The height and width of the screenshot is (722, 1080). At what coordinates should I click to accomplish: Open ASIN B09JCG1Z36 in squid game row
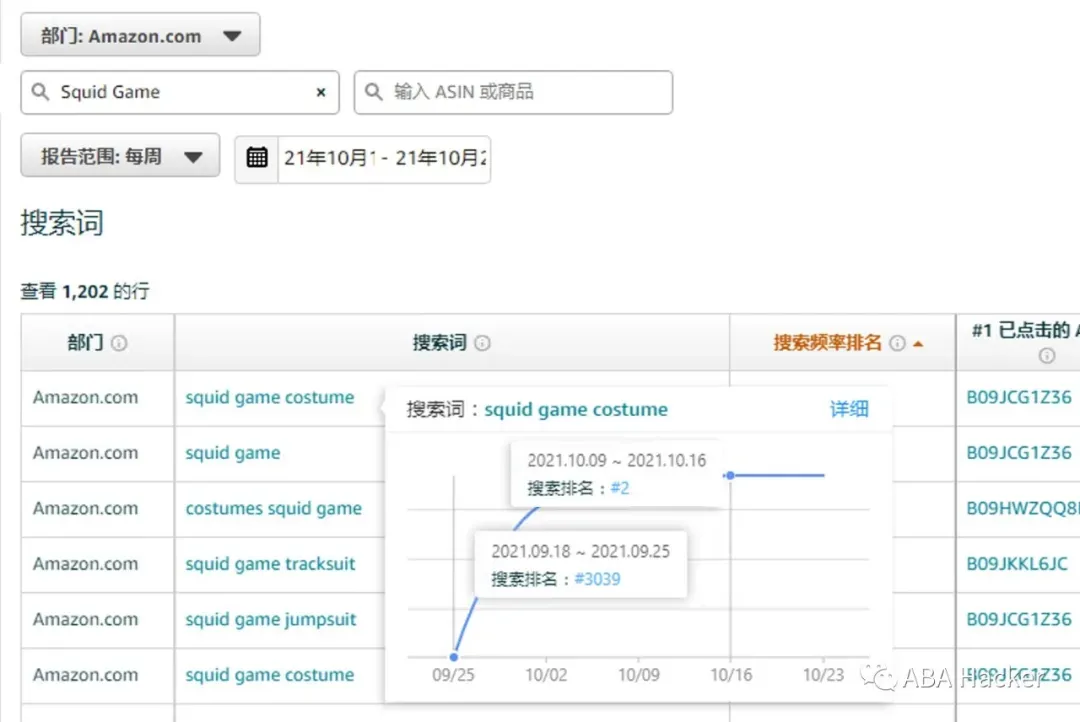coord(1019,453)
